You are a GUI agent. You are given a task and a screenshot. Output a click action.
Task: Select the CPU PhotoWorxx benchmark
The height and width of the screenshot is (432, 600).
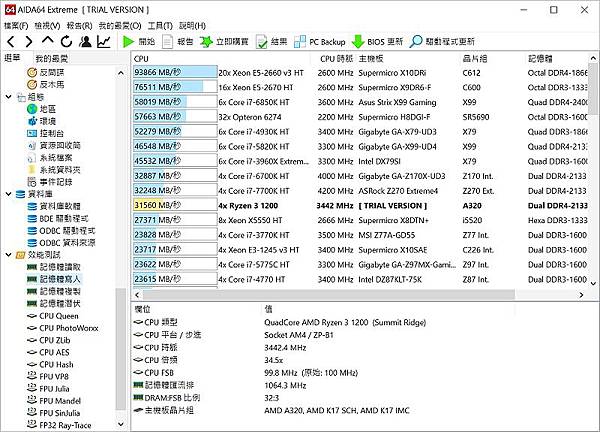63,328
